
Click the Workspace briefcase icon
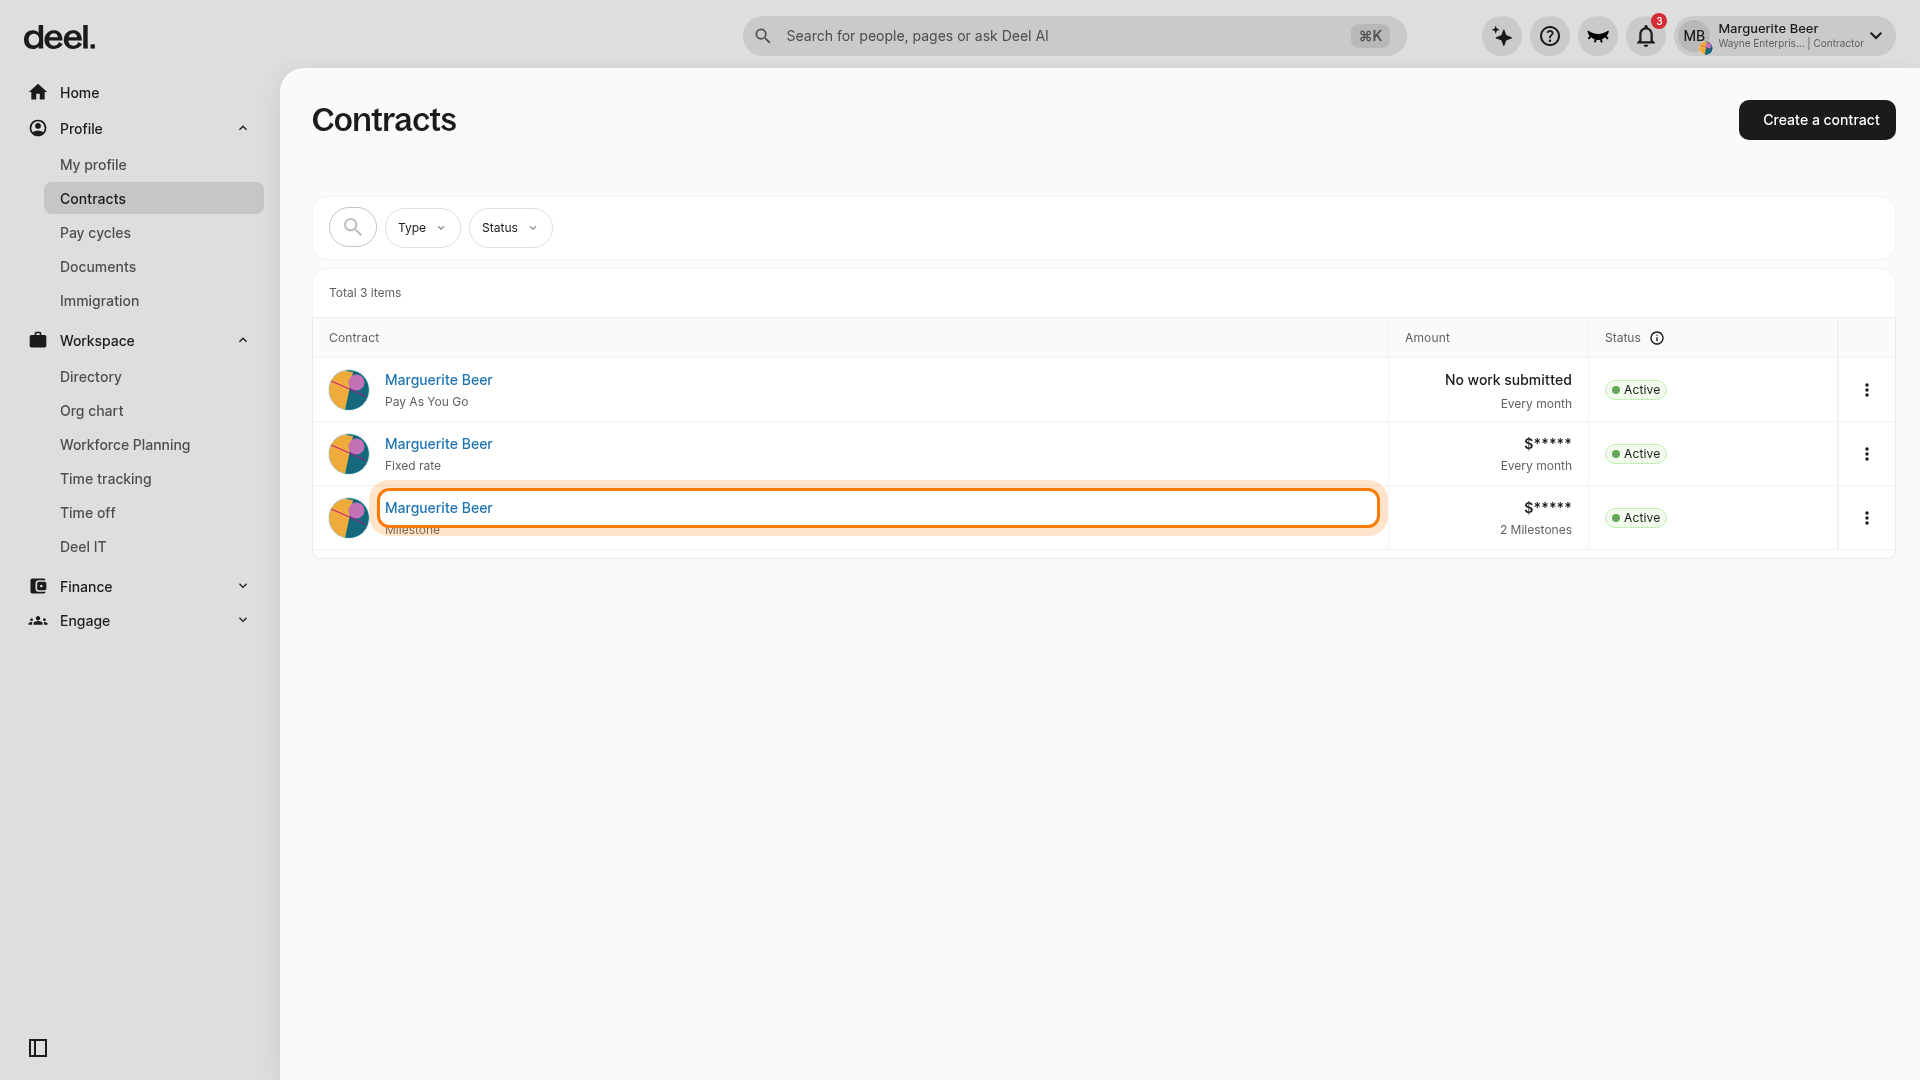[x=38, y=341]
